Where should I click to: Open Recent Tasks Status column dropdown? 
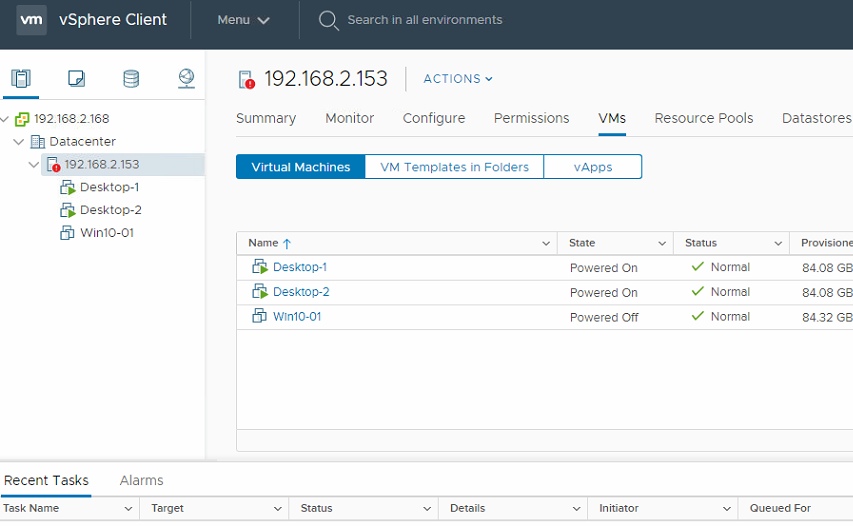pyautogui.click(x=427, y=509)
